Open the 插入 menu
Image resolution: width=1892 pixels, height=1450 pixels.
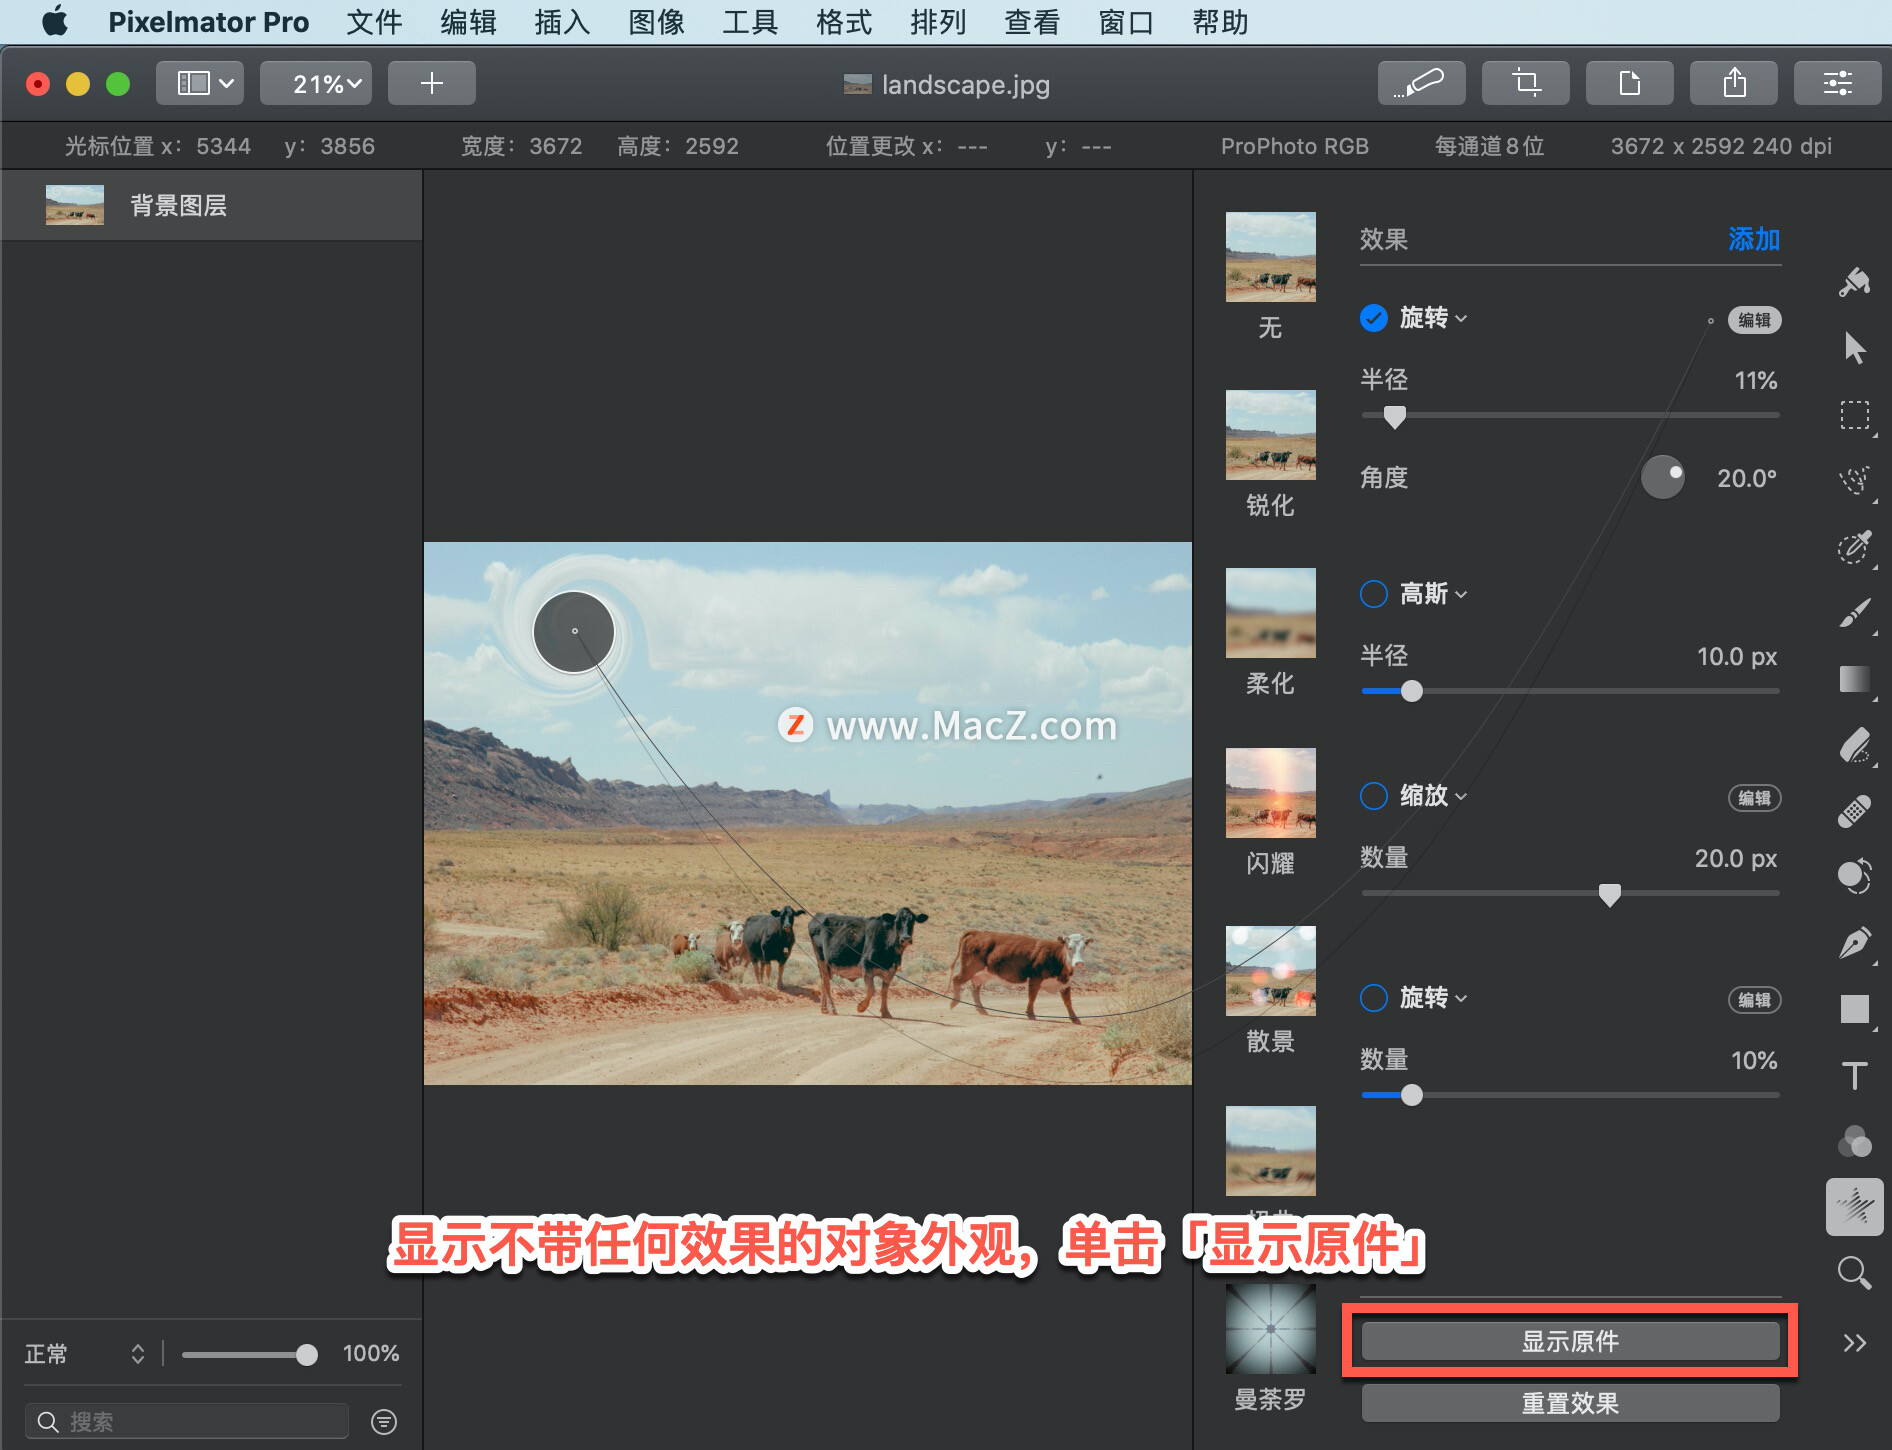coord(562,21)
